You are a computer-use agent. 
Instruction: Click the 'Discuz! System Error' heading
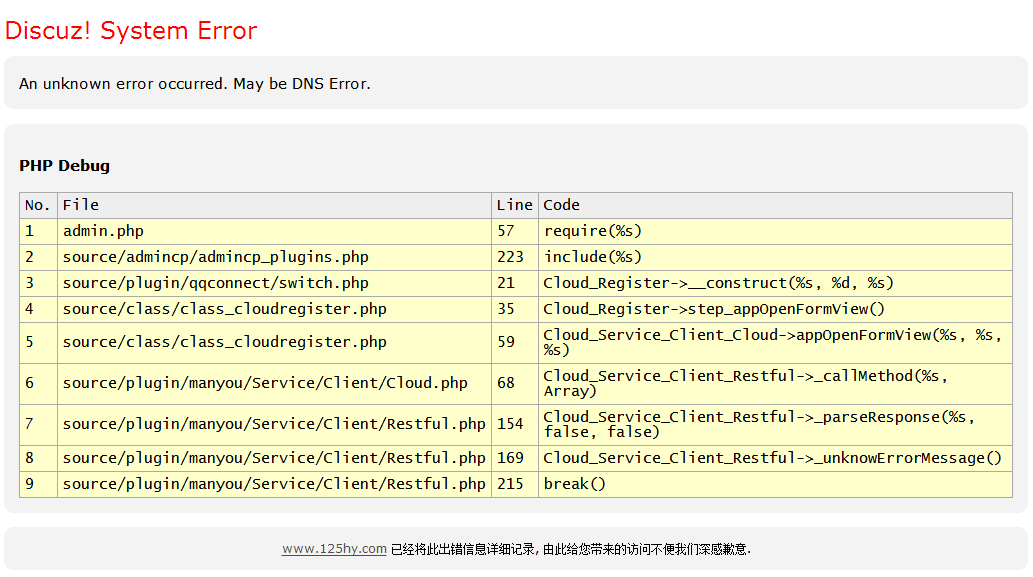131,31
